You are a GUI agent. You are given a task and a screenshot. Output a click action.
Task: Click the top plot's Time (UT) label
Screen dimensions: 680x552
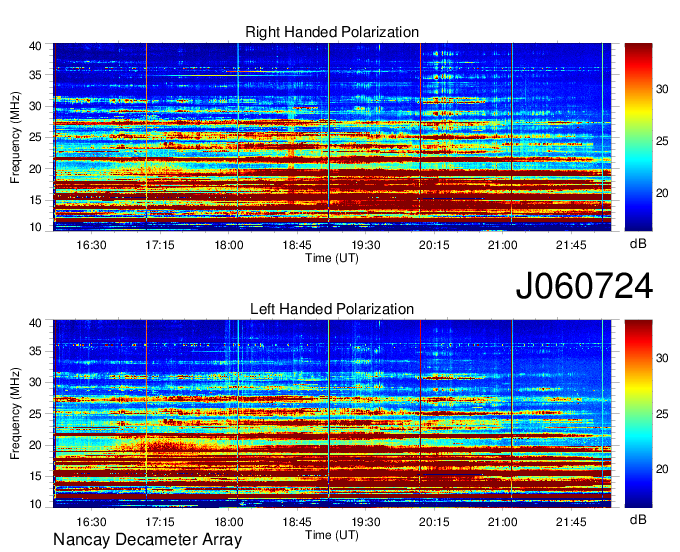point(332,258)
